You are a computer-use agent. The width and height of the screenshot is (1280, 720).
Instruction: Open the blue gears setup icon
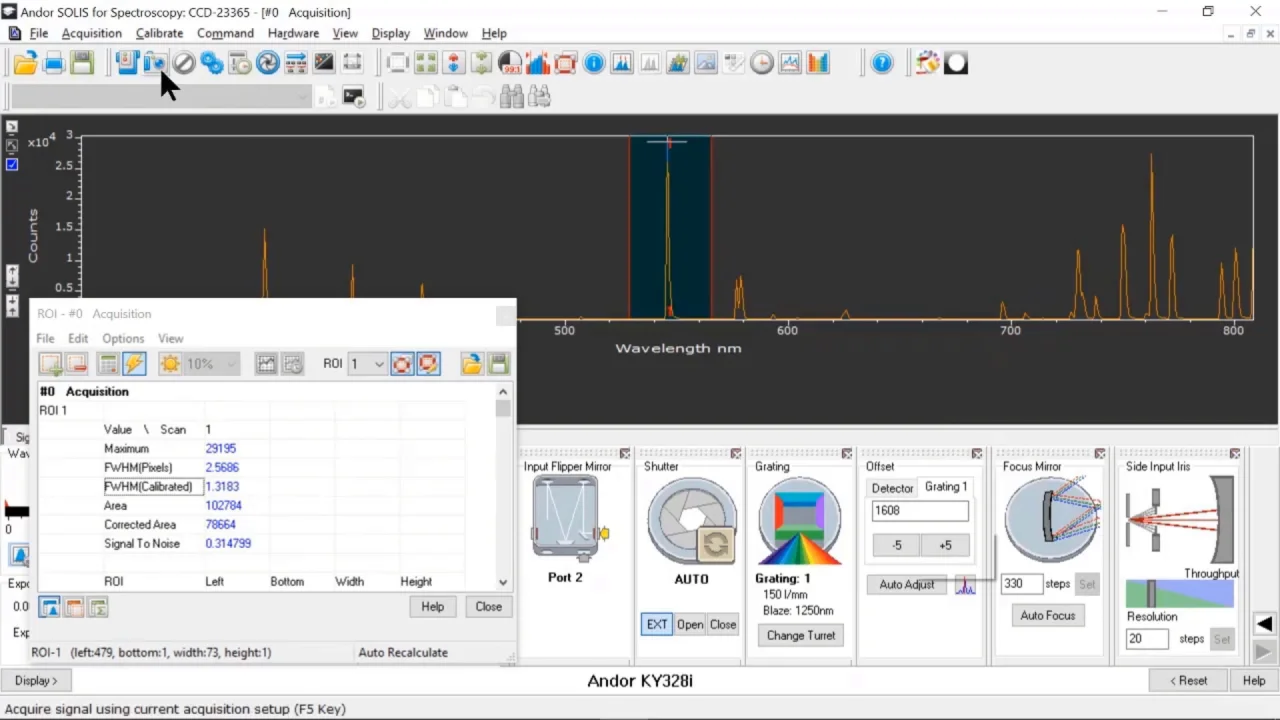(x=212, y=63)
